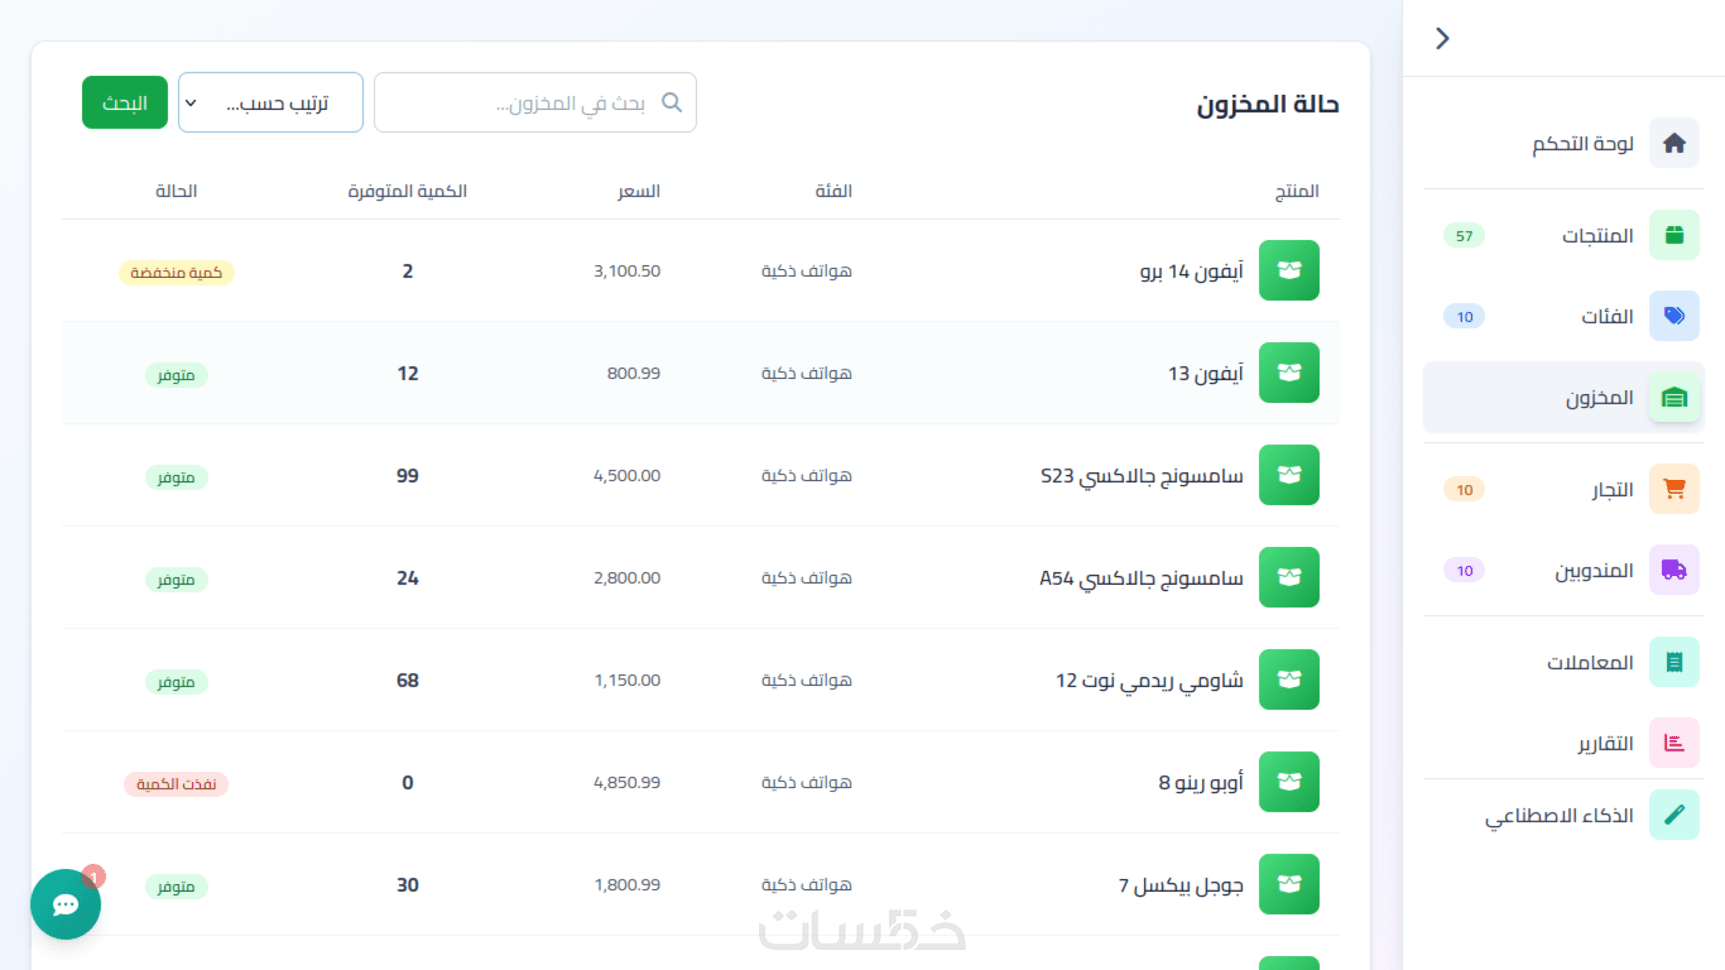Click the 10 badge next to التجار
1725x970 pixels.
[1464, 490]
